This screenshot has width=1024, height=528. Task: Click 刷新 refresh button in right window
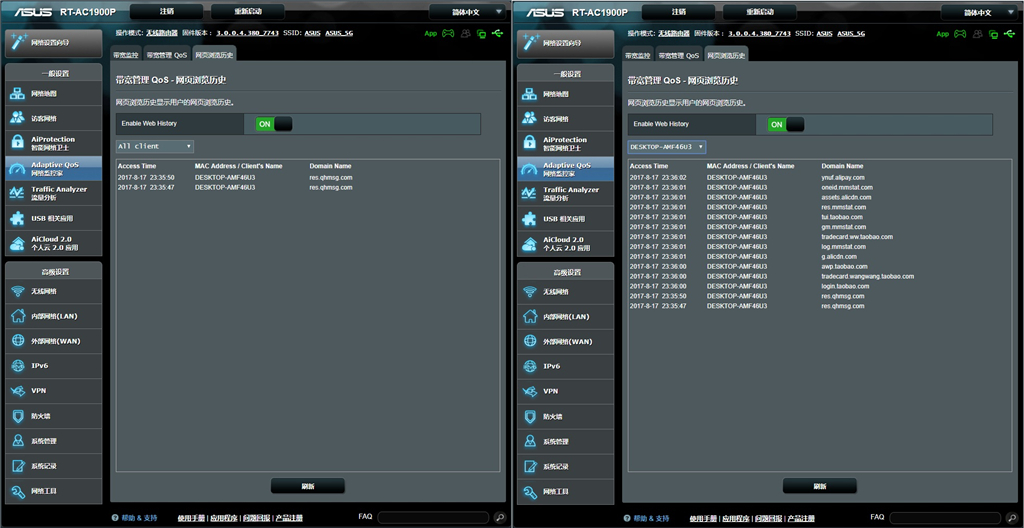[x=820, y=486]
